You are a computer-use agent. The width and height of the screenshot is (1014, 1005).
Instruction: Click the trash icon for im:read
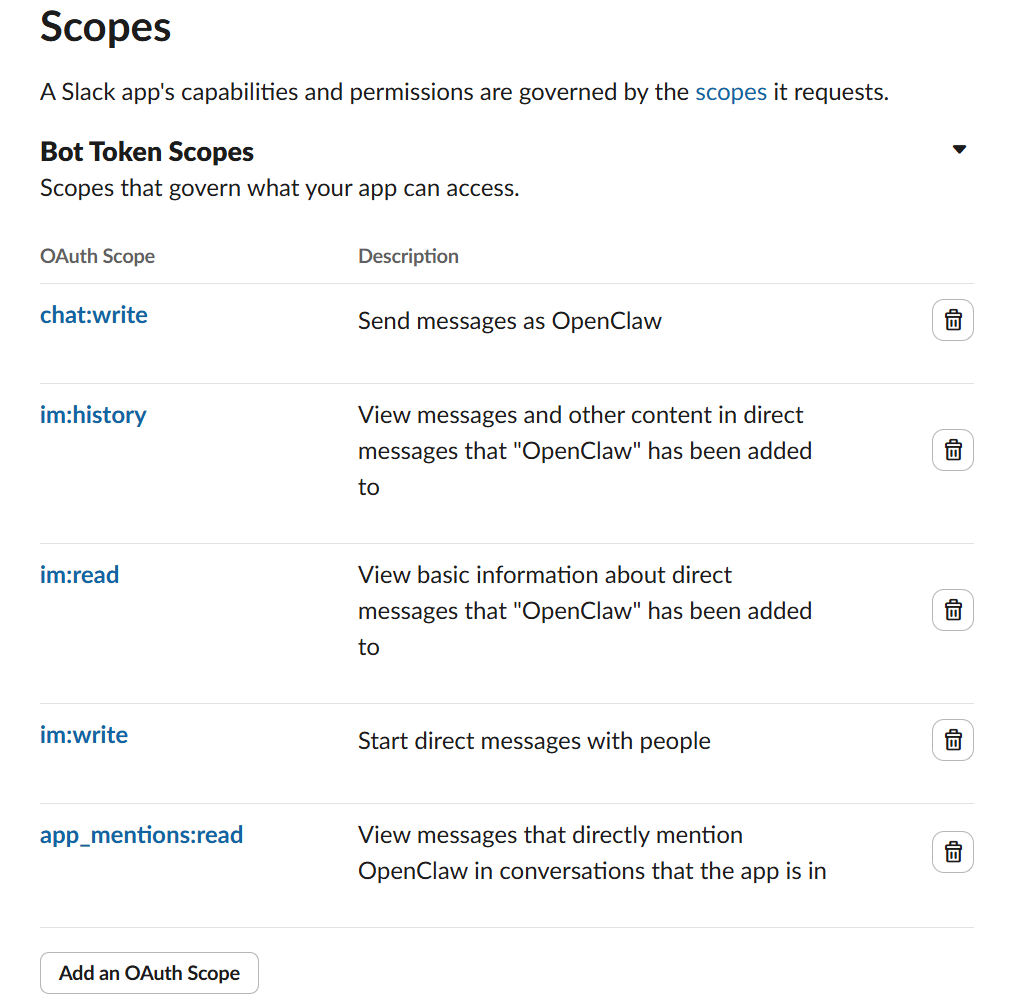coord(952,610)
